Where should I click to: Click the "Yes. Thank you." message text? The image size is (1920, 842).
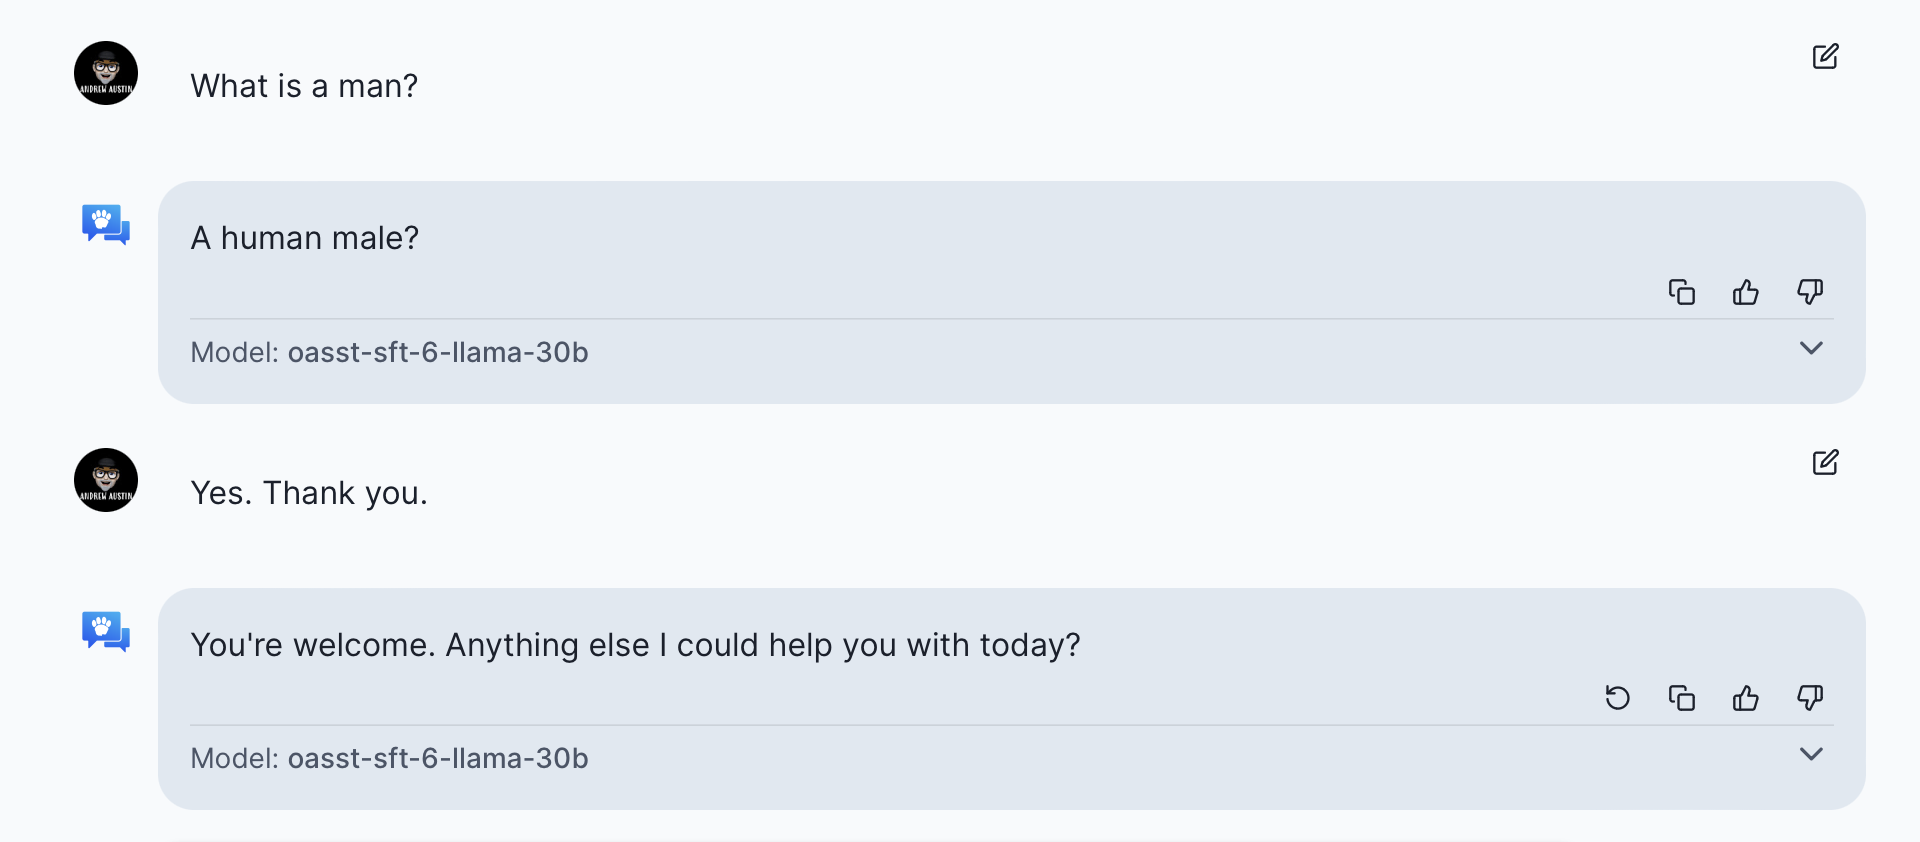pyautogui.click(x=309, y=493)
